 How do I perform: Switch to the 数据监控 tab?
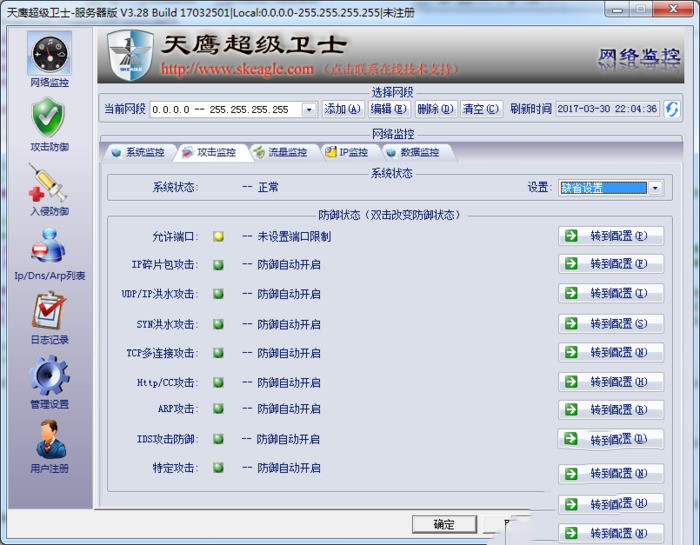click(415, 153)
